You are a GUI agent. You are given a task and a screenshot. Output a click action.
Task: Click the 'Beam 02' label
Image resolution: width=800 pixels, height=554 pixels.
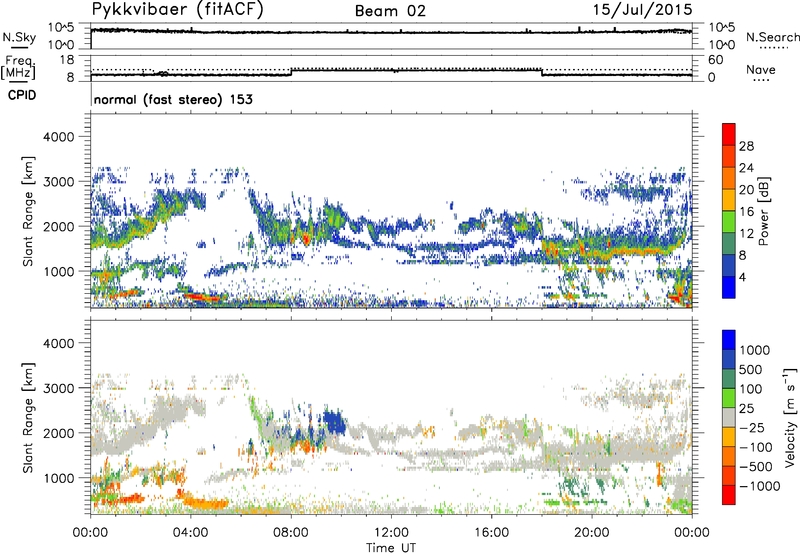(390, 11)
